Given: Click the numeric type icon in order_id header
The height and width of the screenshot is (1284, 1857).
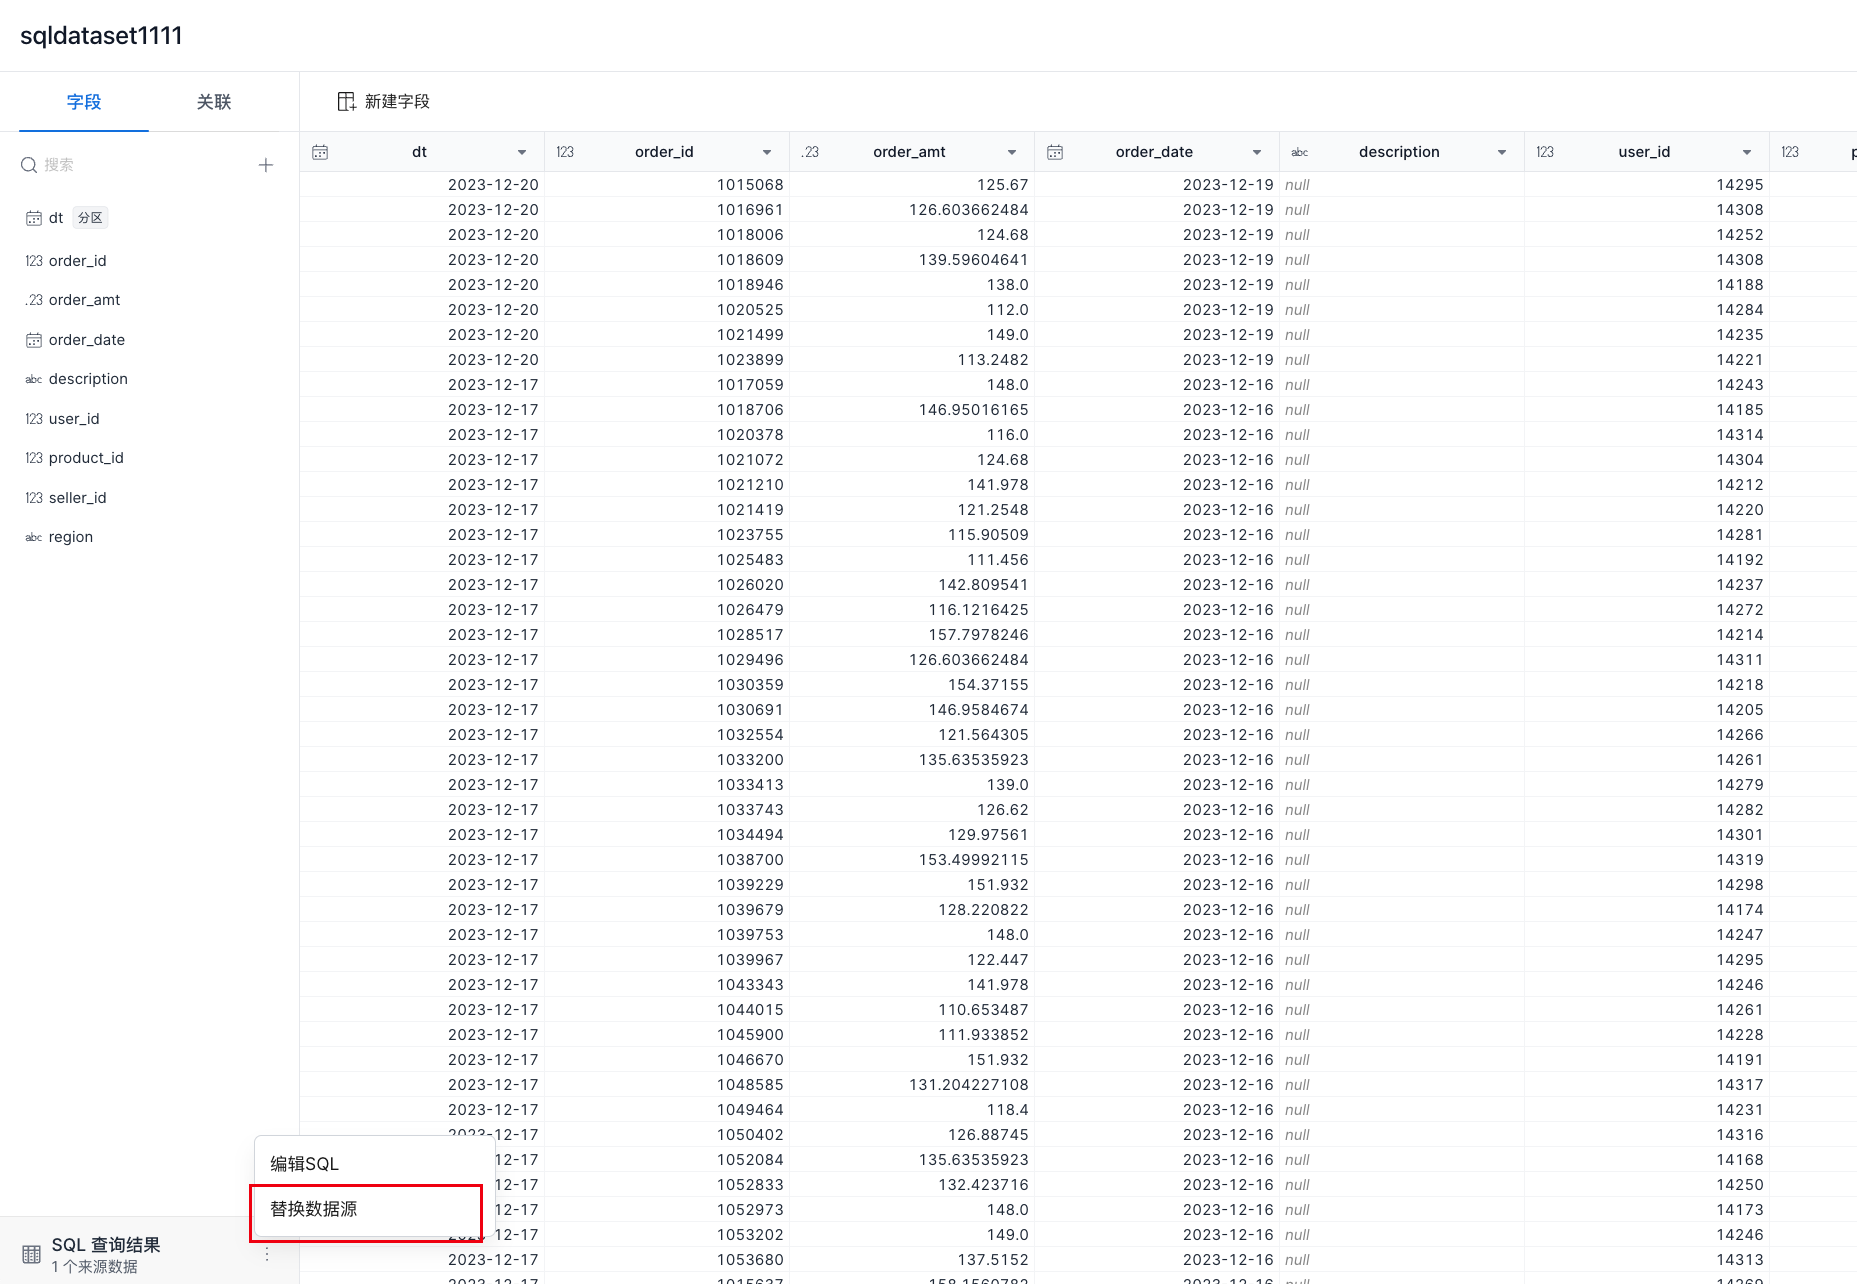Looking at the screenshot, I should click(565, 152).
